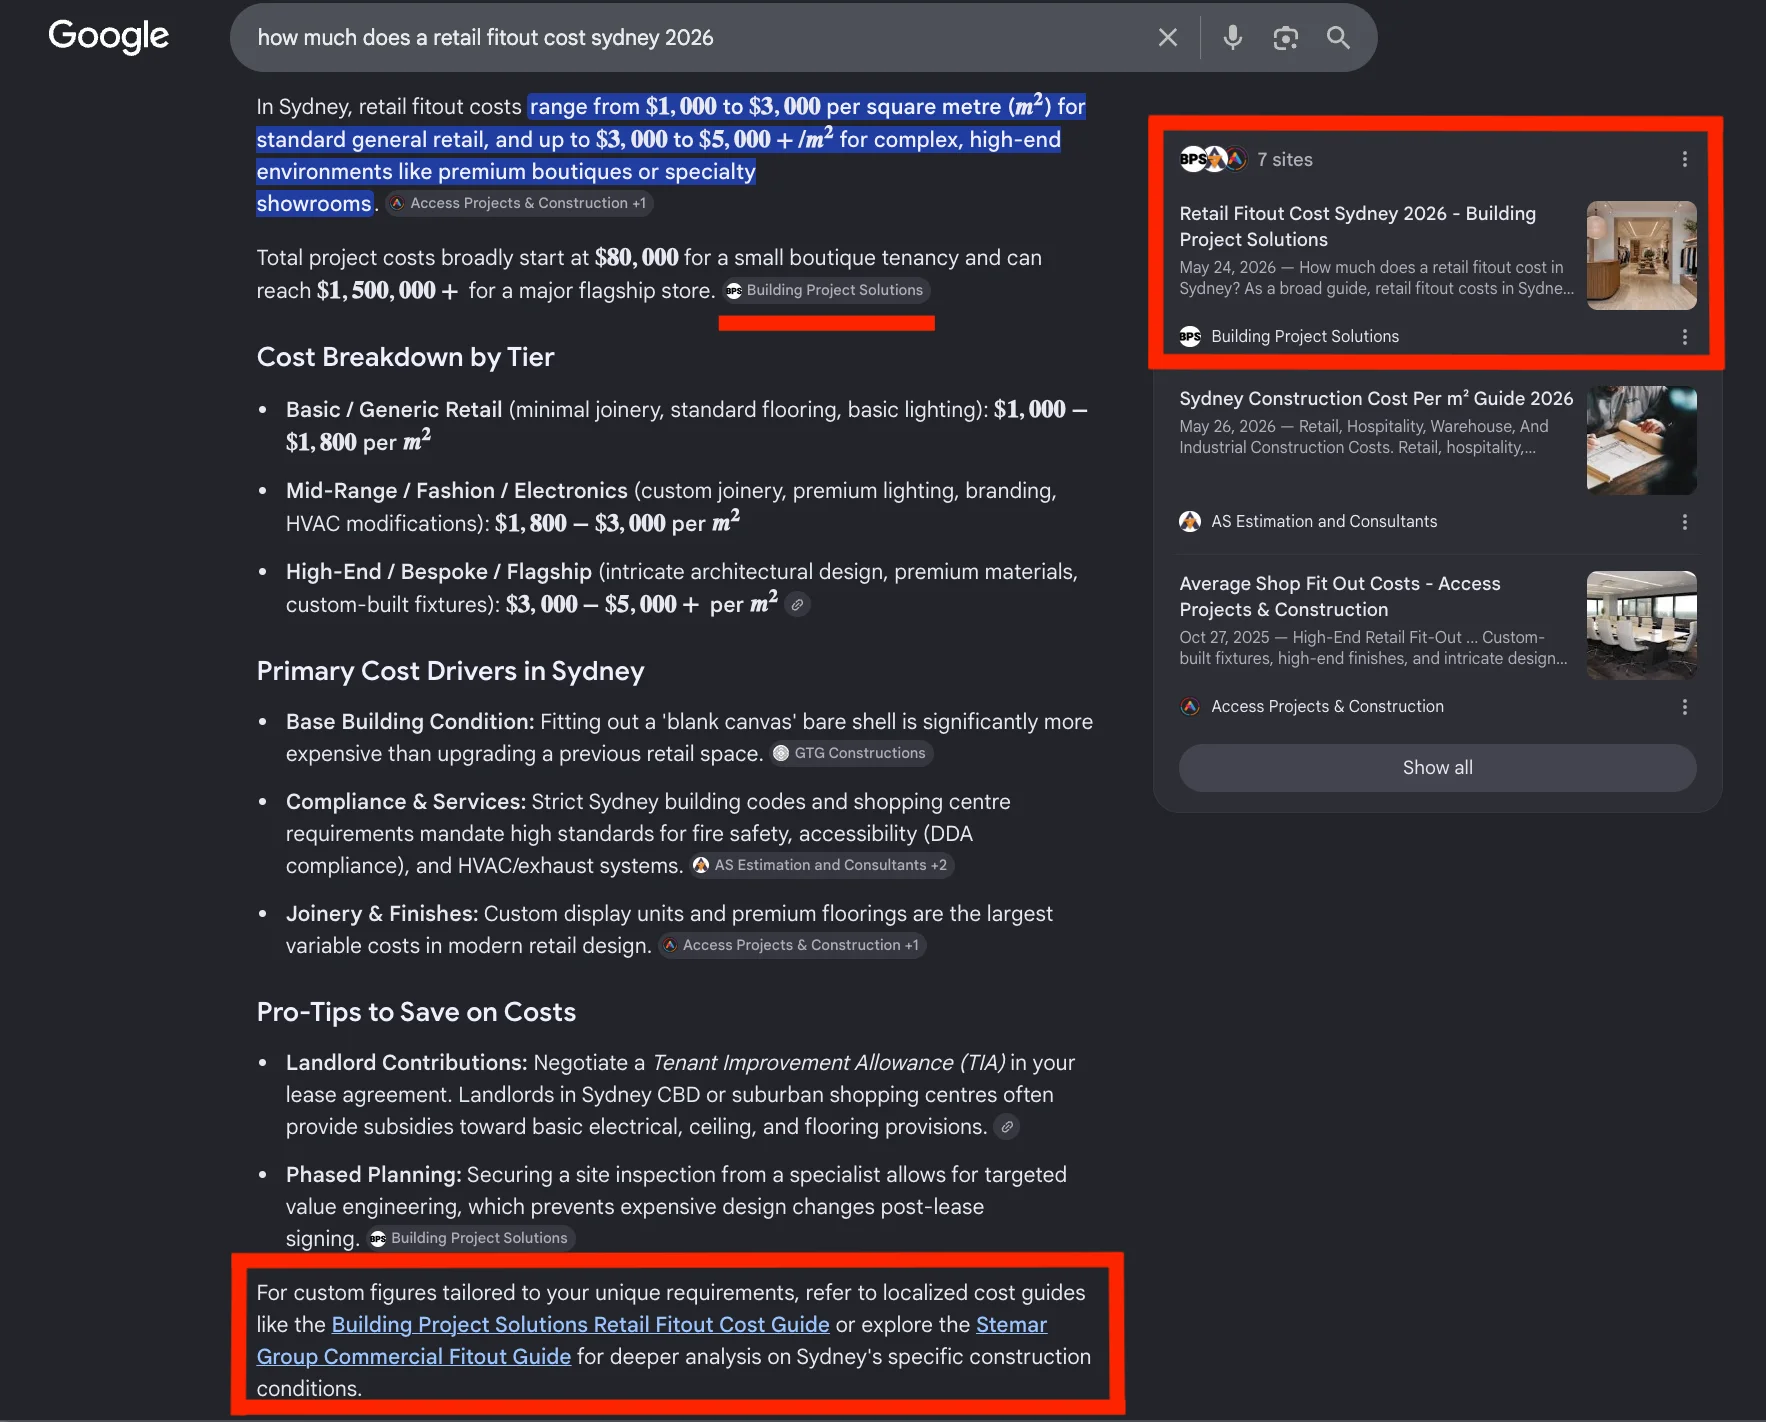Click Access Projects & Construction source name in sidebar
Image resolution: width=1766 pixels, height=1422 pixels.
1327,707
